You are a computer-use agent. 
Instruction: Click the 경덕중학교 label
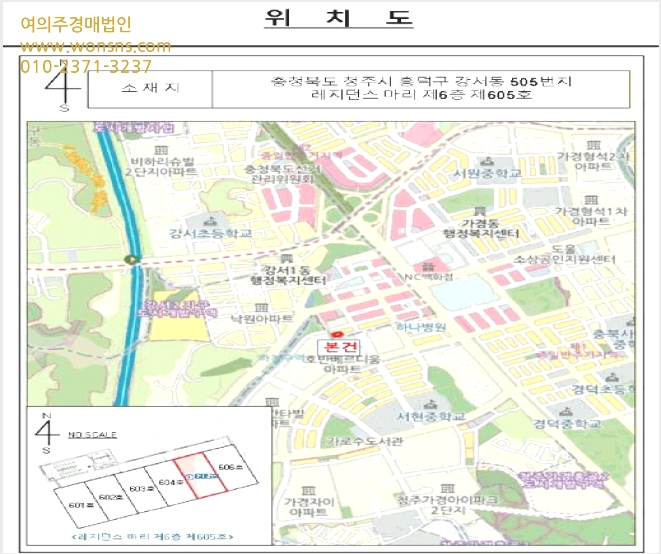pyautogui.click(x=567, y=423)
